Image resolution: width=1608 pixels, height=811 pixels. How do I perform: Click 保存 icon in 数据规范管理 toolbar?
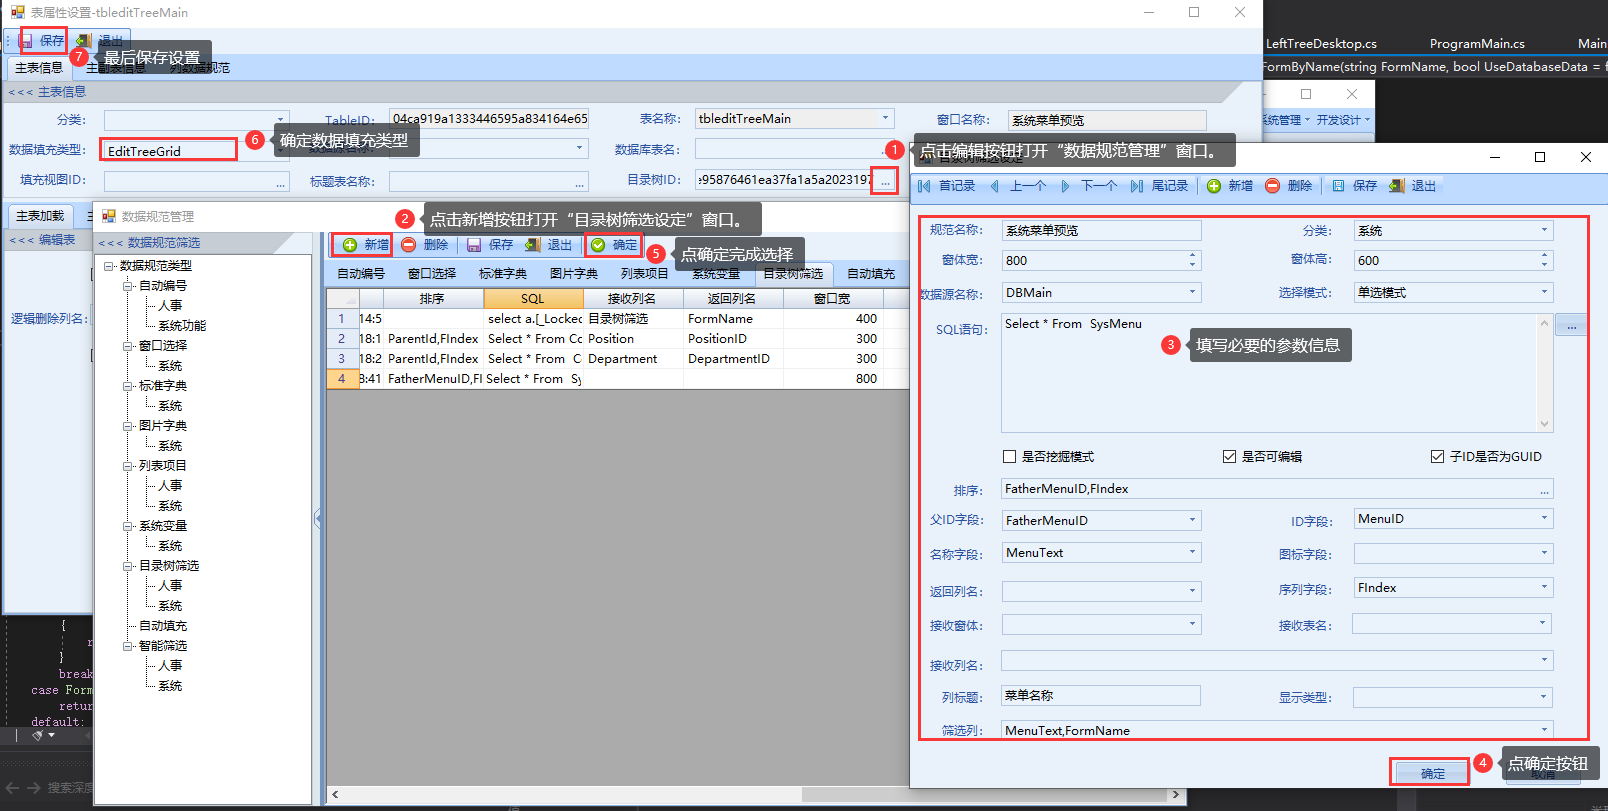pos(474,245)
